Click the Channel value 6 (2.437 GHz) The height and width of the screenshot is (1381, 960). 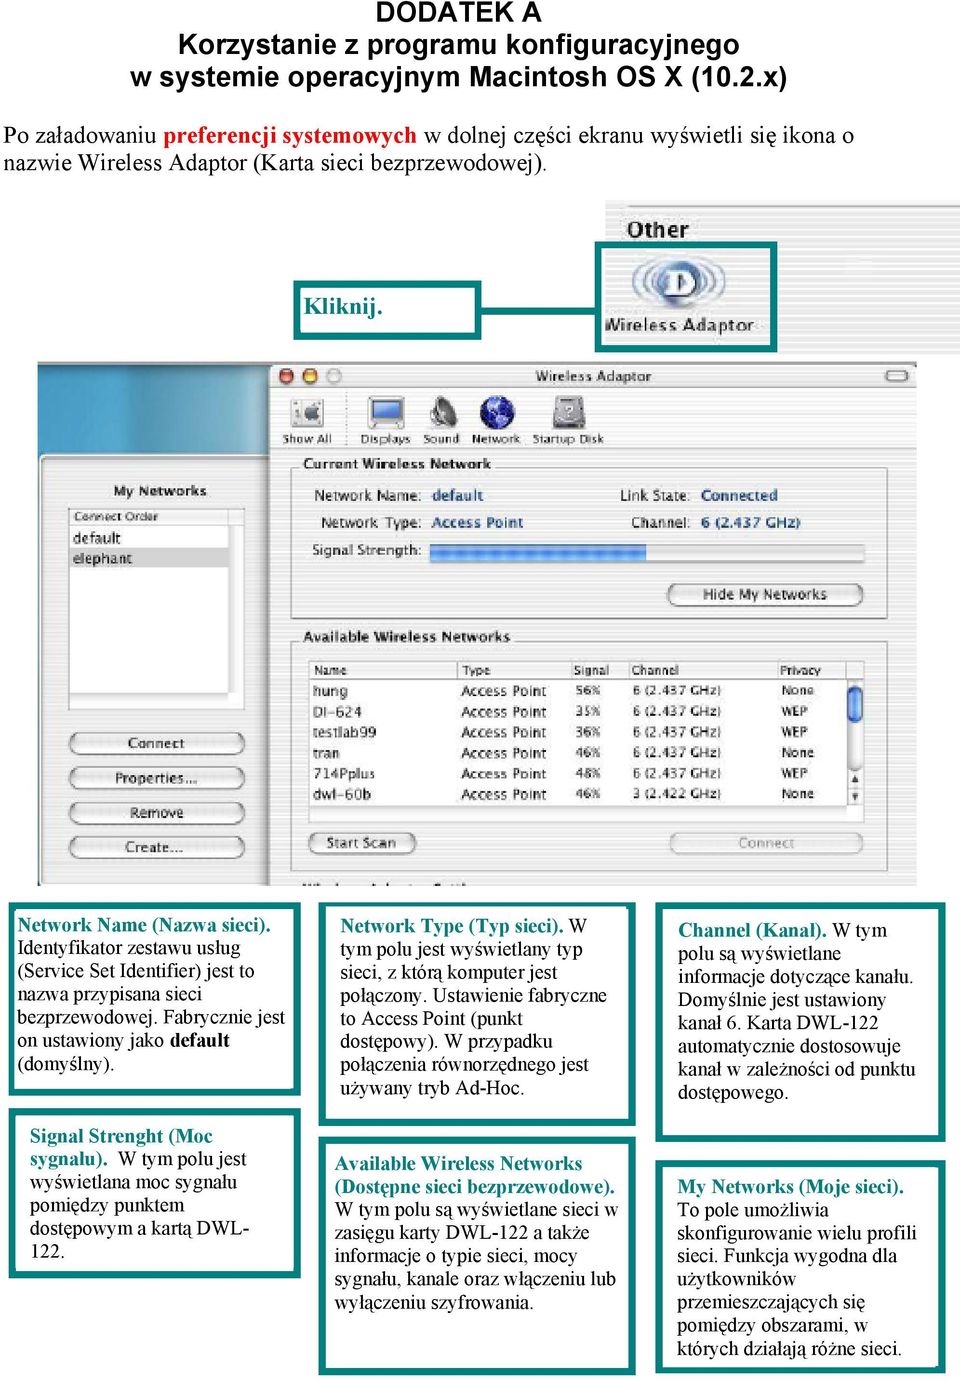[750, 522]
